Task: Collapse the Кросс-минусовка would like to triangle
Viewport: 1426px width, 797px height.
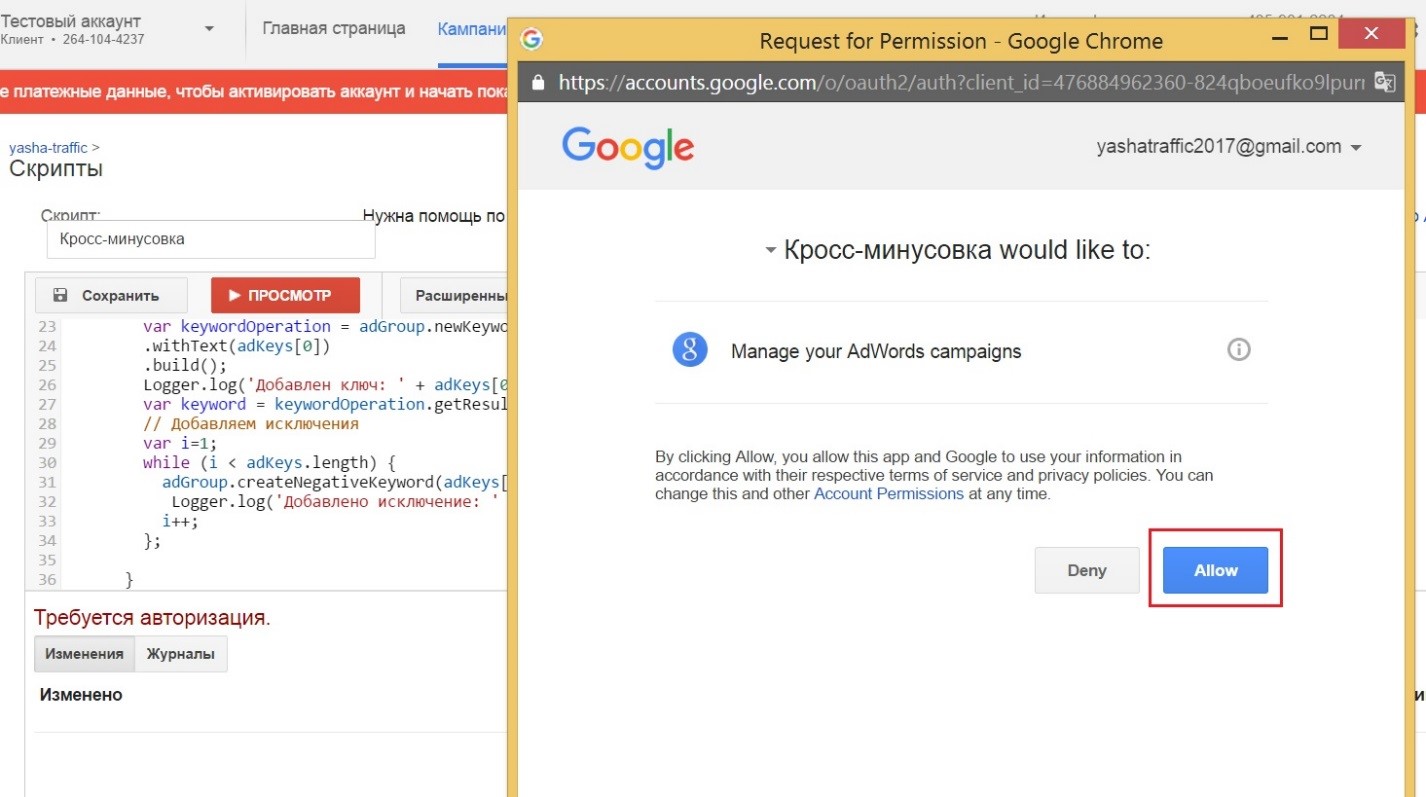Action: 770,250
